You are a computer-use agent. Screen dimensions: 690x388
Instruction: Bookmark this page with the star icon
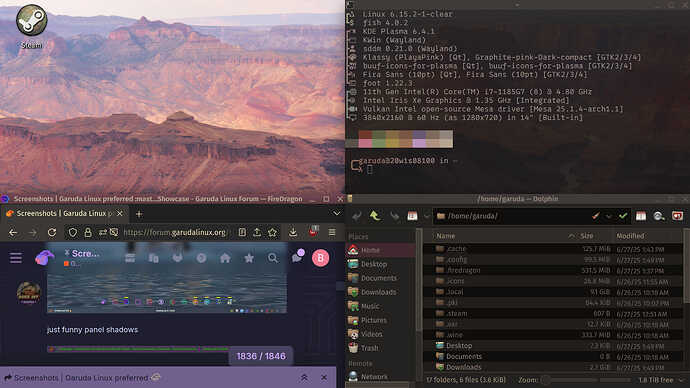coord(273,232)
